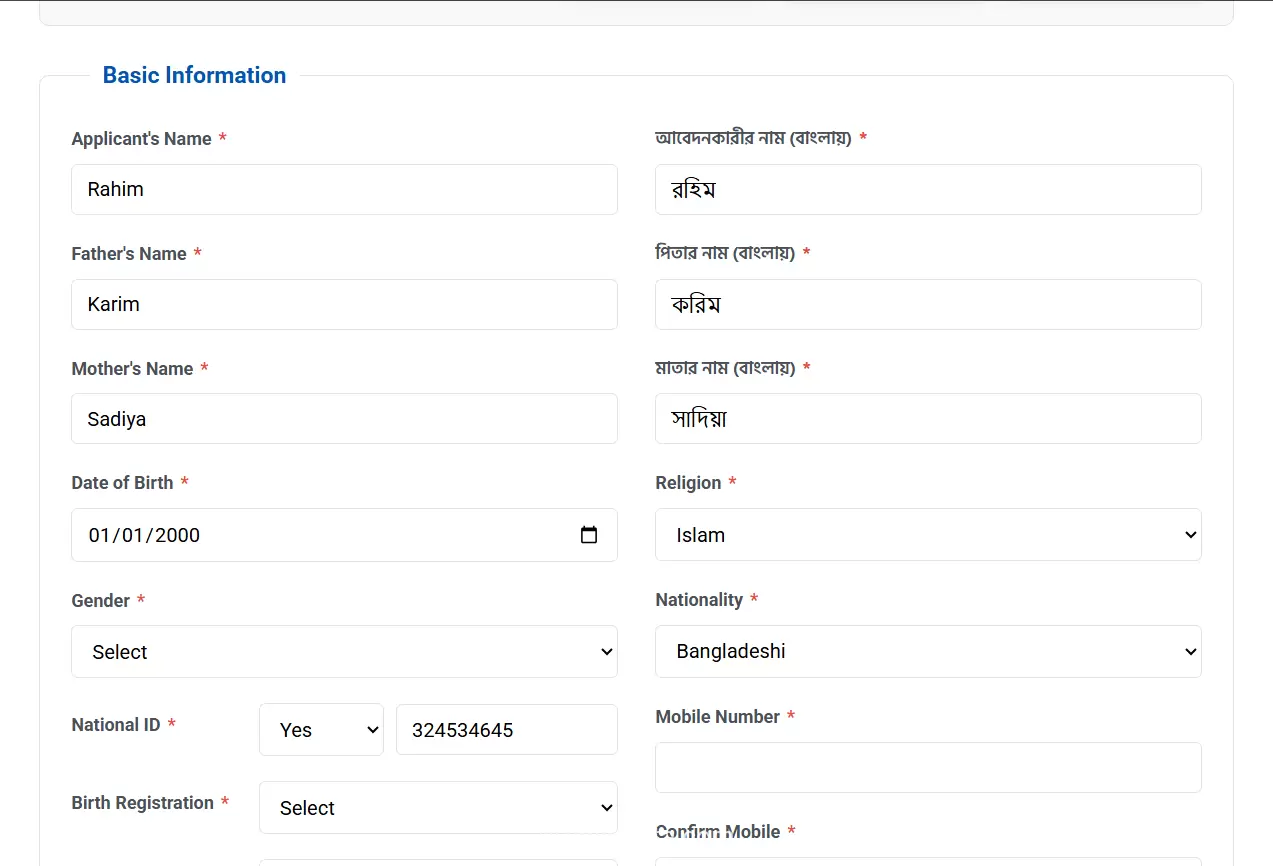Viewport: 1273px width, 866px height.
Task: Click the Father's Name field containing Karim
Action: tap(344, 304)
